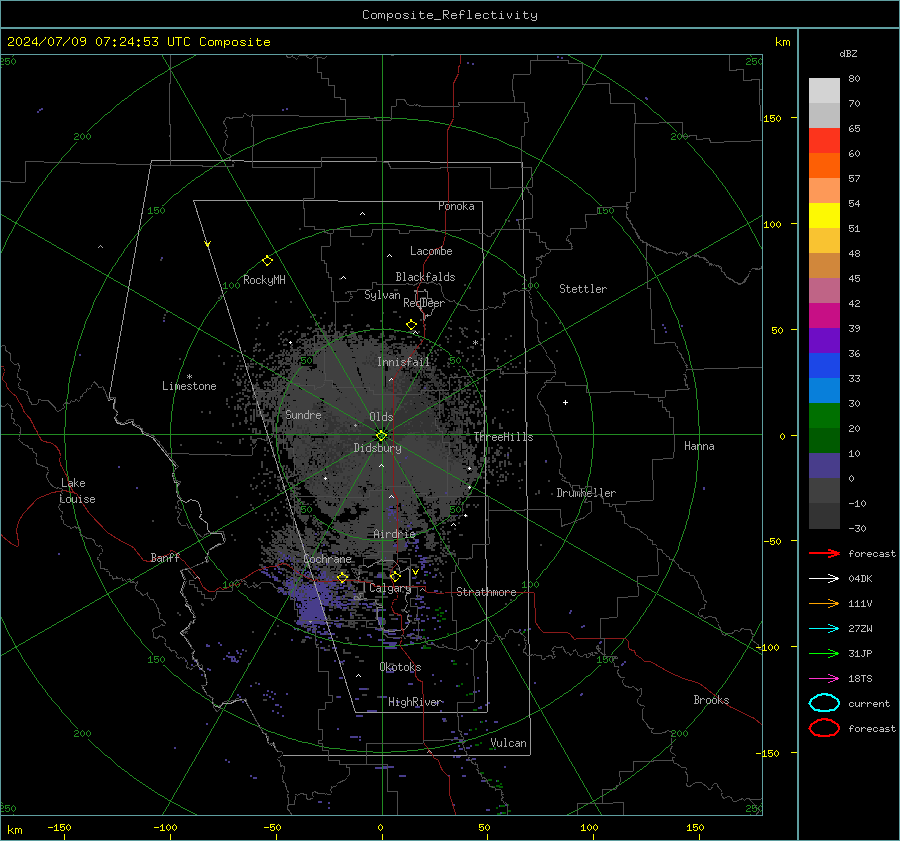Click the Limestone label

[189, 386]
